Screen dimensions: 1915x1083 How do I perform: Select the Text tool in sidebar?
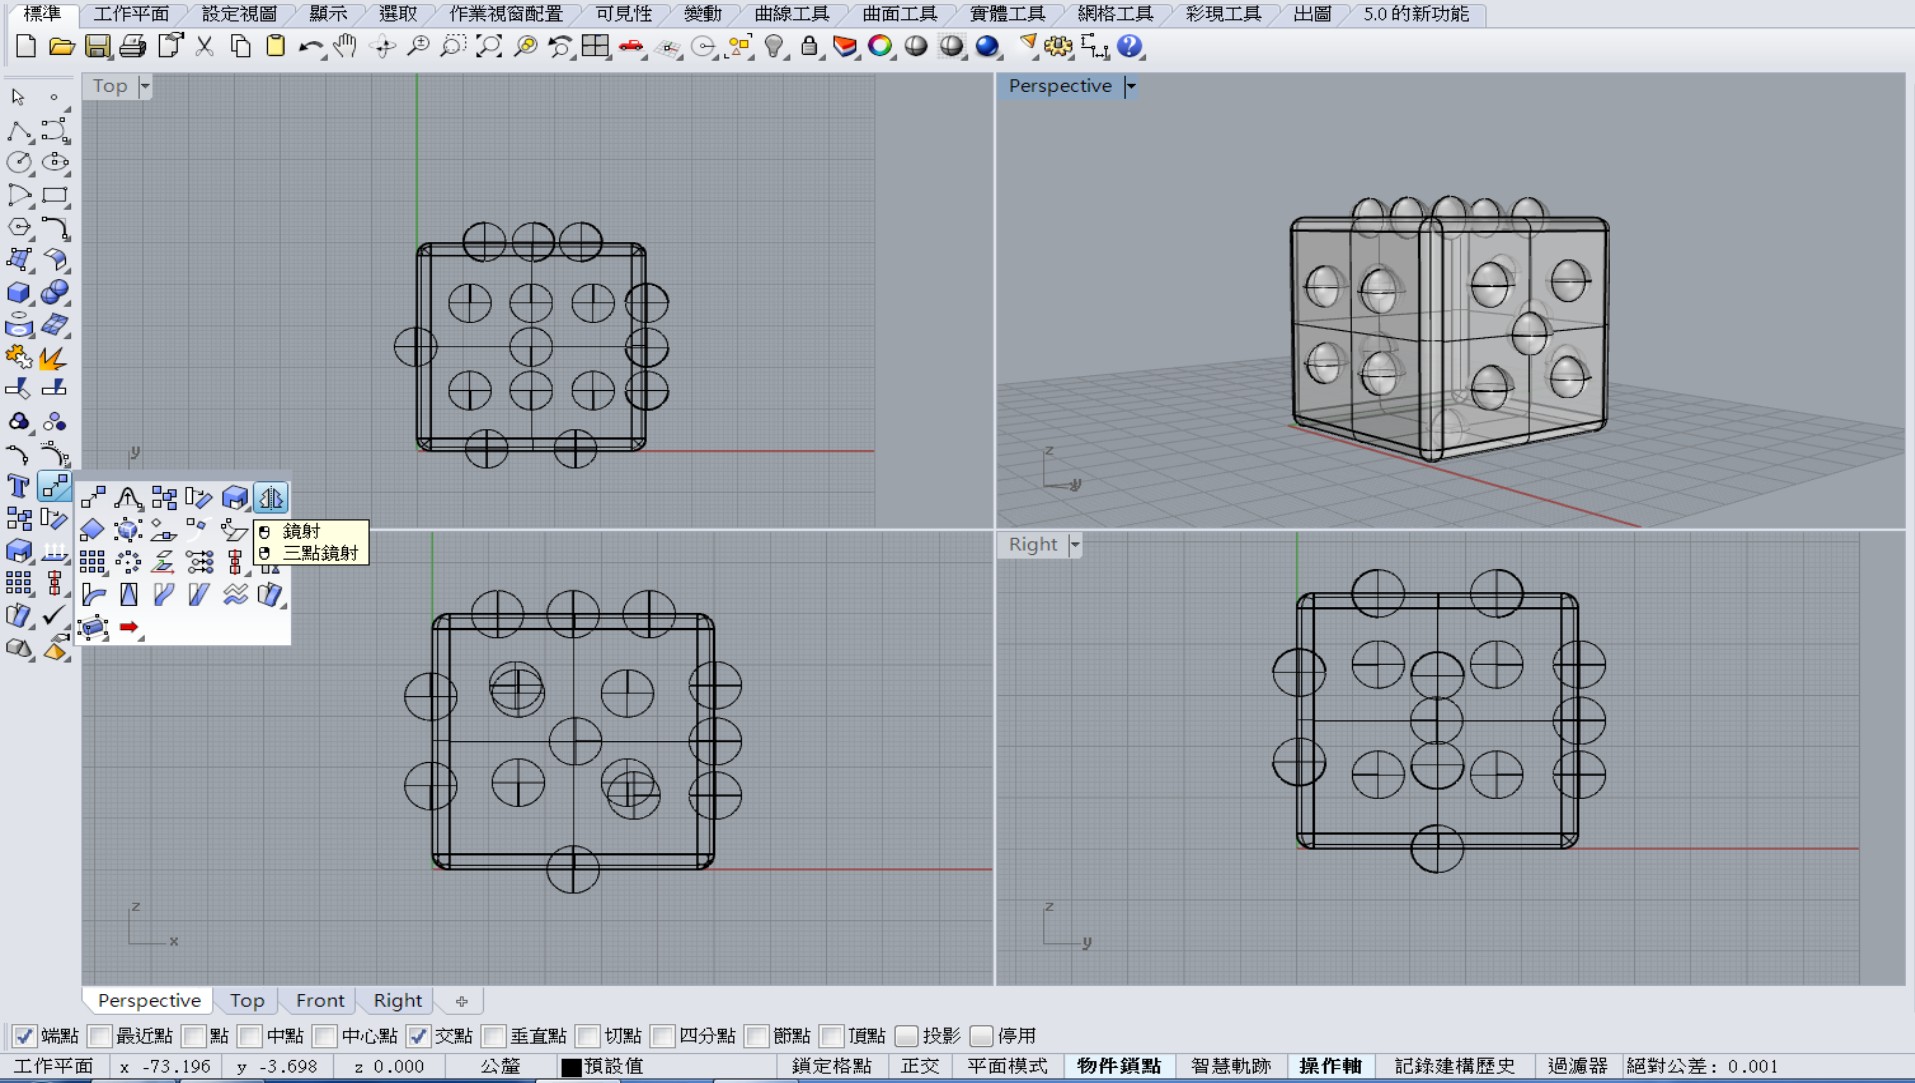18,486
